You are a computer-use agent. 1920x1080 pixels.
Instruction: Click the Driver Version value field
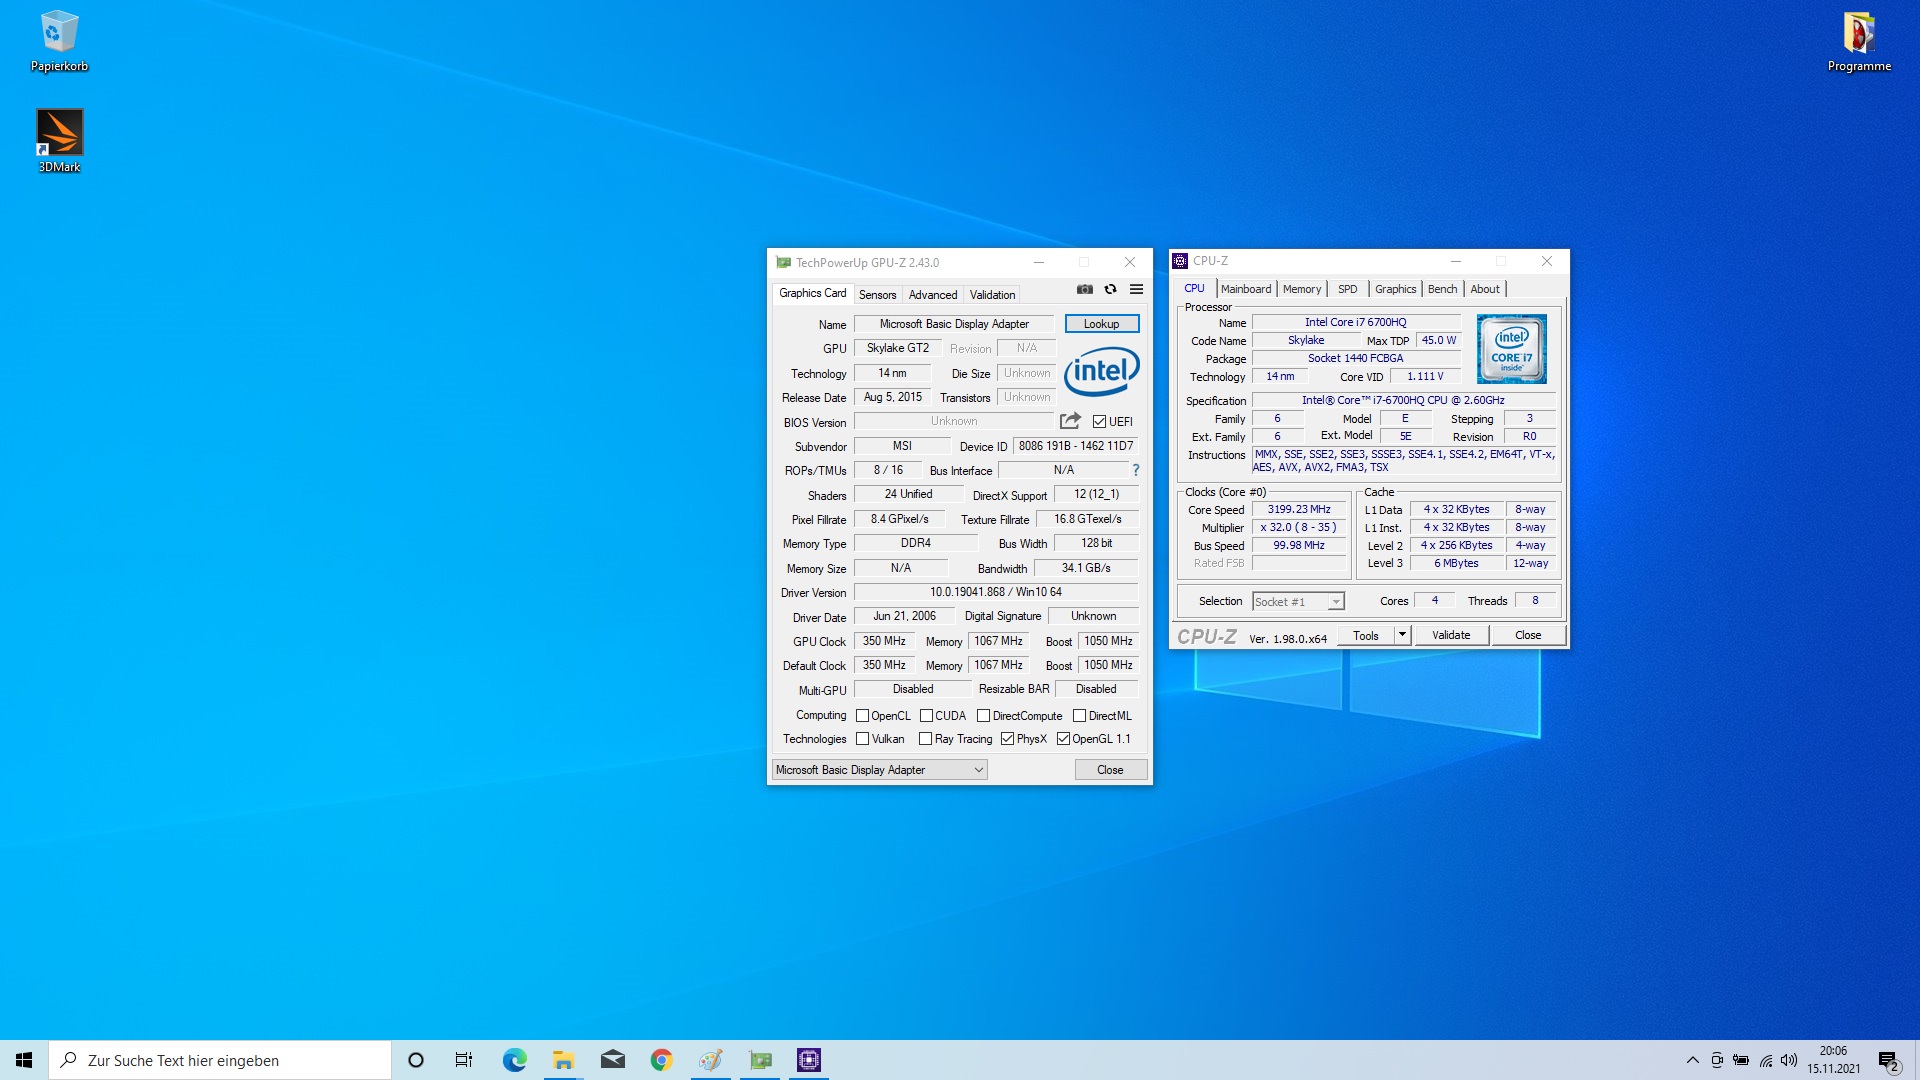point(996,592)
